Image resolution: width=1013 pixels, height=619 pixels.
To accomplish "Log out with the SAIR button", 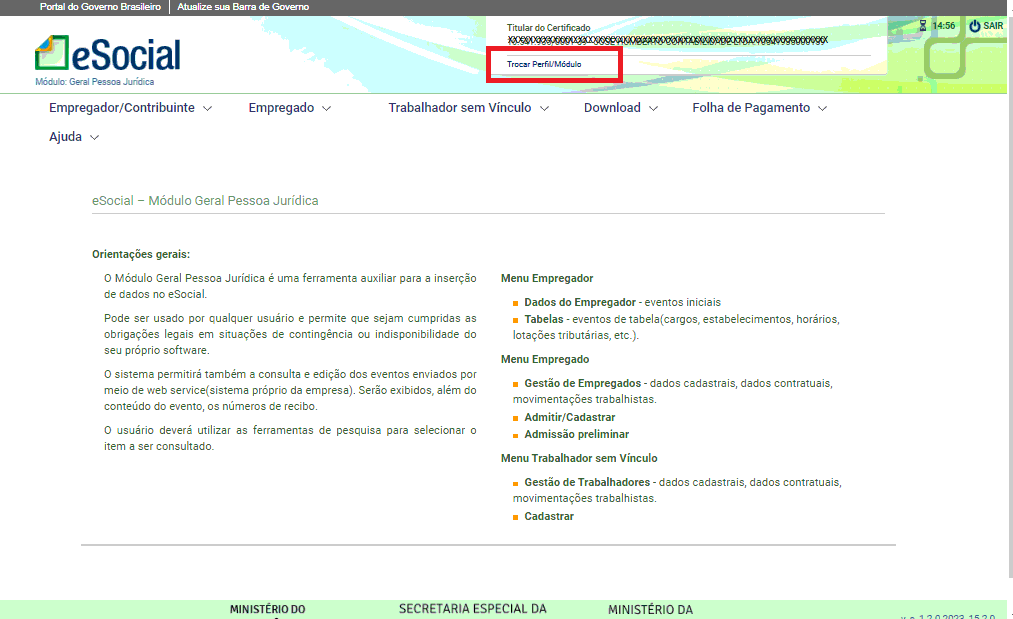I will point(987,26).
